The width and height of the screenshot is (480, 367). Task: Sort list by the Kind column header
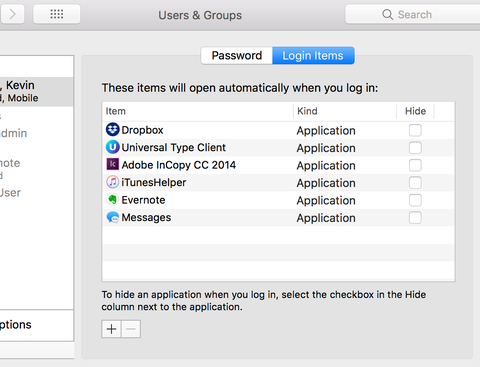coord(345,111)
